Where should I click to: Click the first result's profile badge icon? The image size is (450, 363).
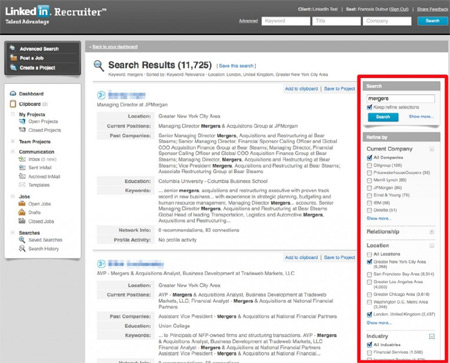click(101, 95)
